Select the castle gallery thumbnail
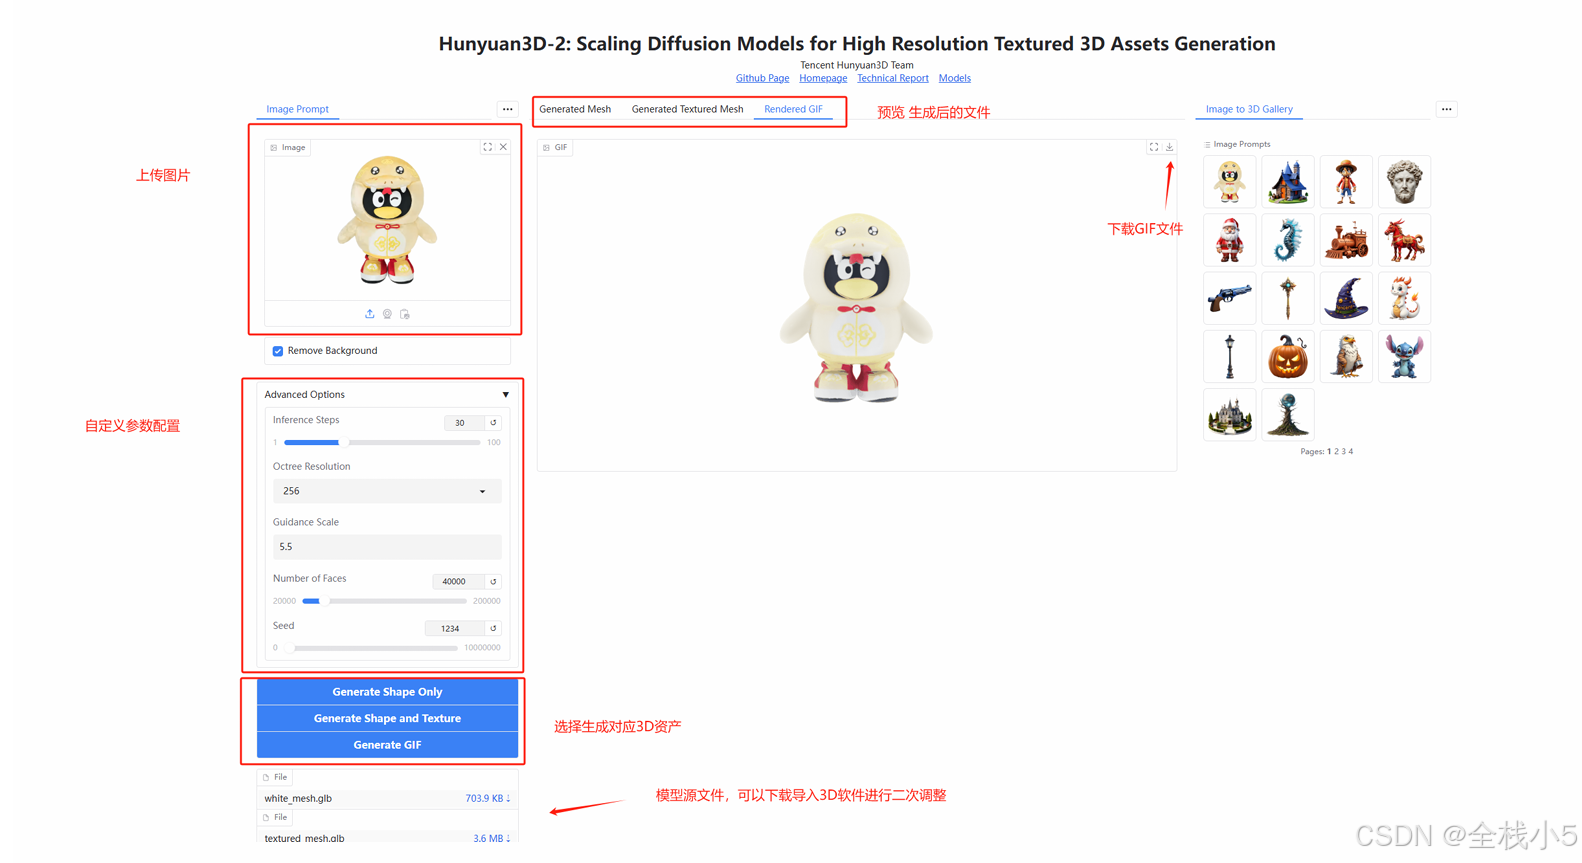 tap(1229, 414)
